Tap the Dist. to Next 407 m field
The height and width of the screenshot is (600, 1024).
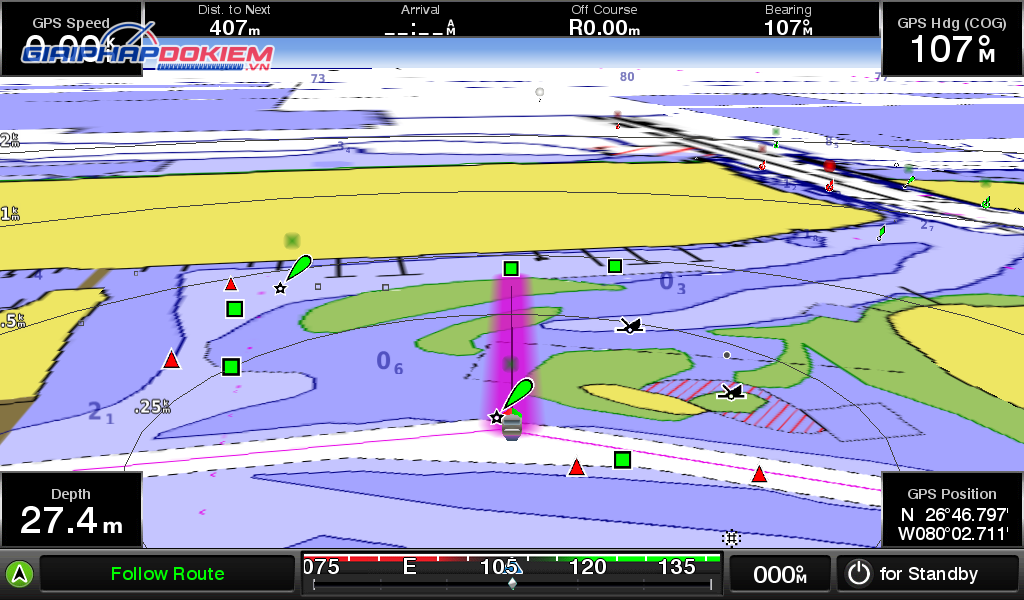pos(234,20)
